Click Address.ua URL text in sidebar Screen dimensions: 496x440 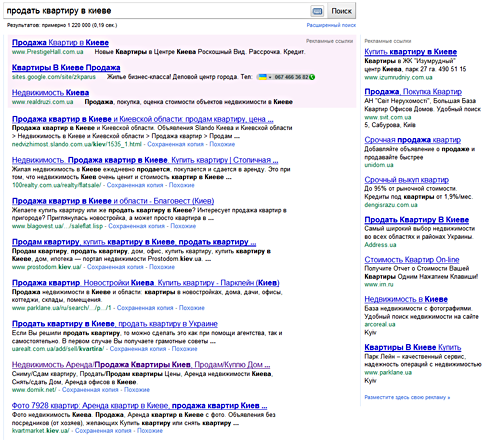click(380, 245)
